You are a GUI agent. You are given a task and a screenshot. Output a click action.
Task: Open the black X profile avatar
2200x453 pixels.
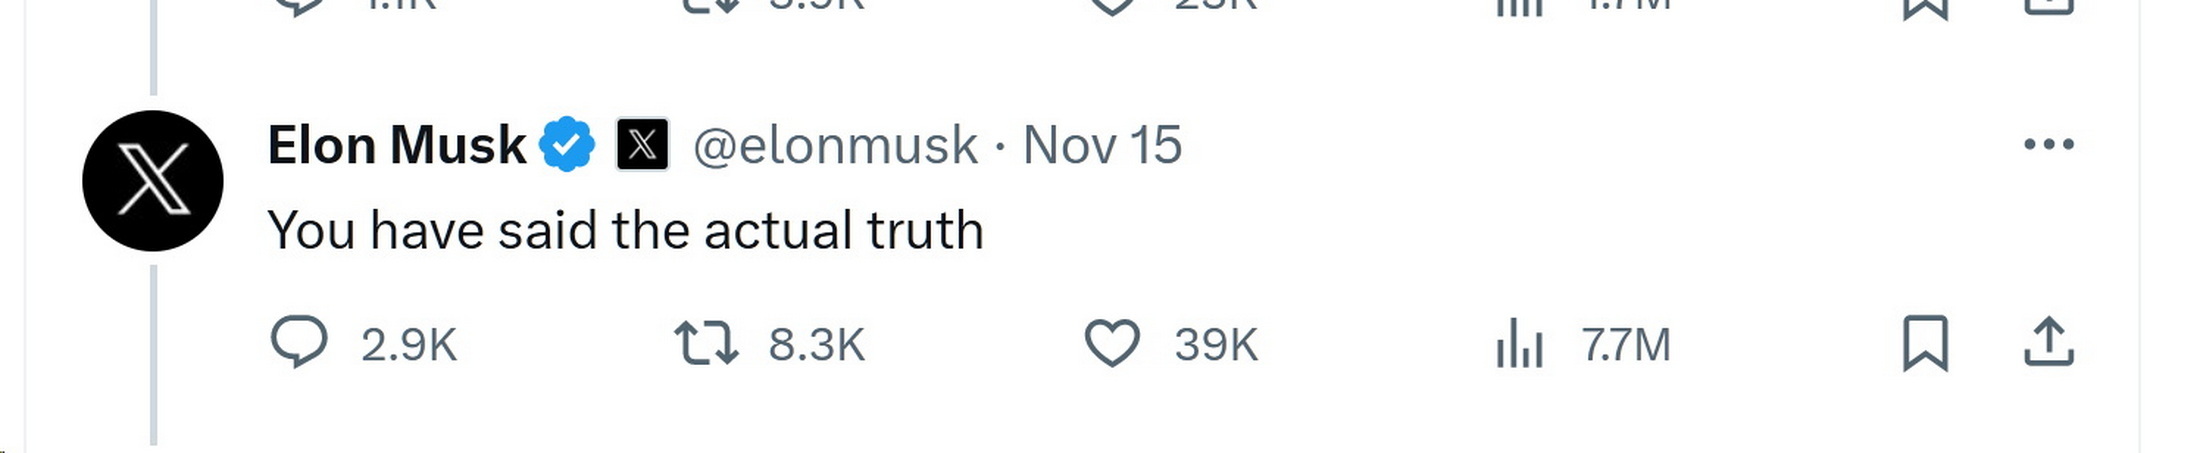click(x=153, y=181)
